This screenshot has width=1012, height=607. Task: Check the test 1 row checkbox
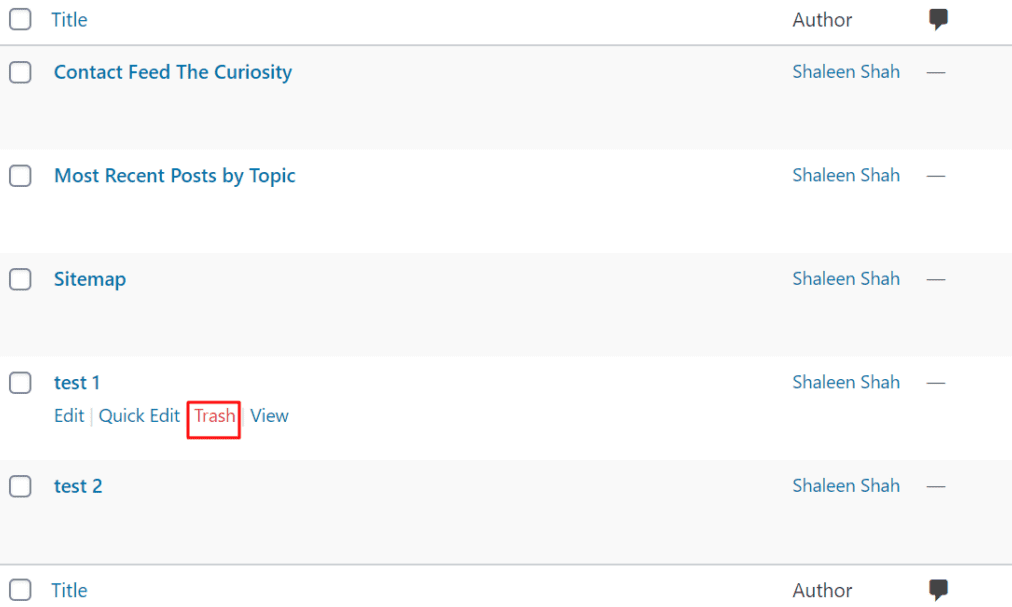click(x=20, y=383)
